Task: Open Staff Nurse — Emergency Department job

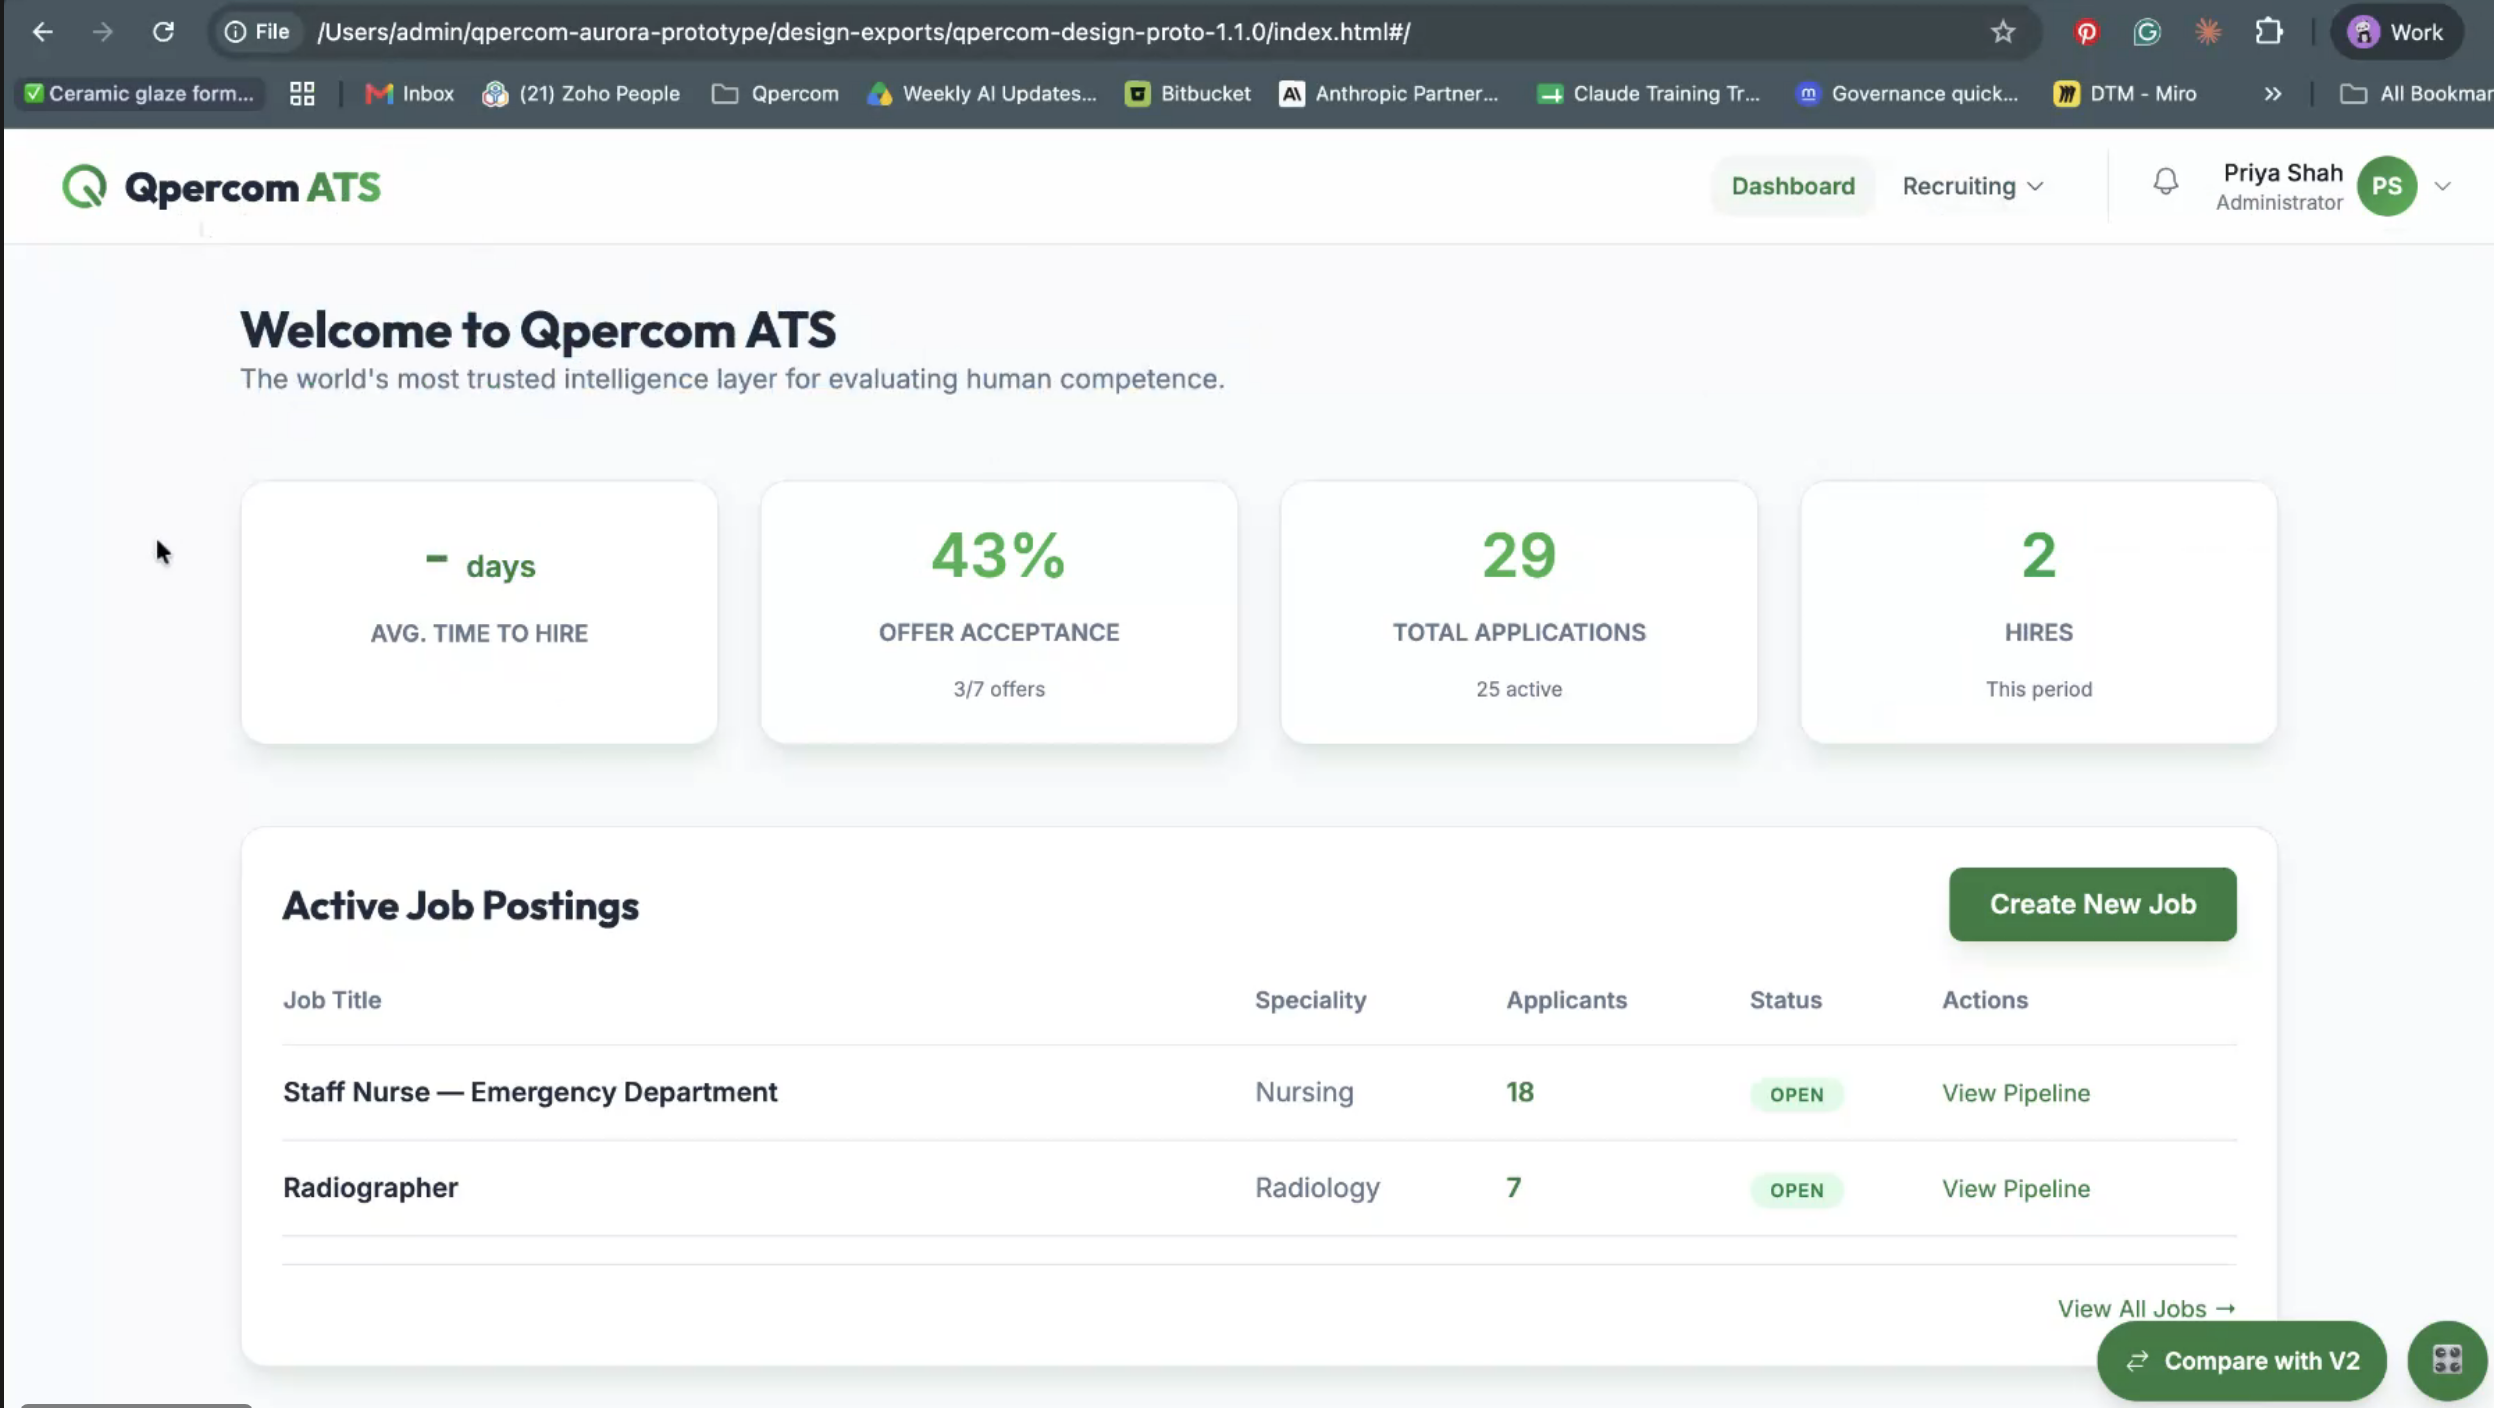Action: point(530,1092)
